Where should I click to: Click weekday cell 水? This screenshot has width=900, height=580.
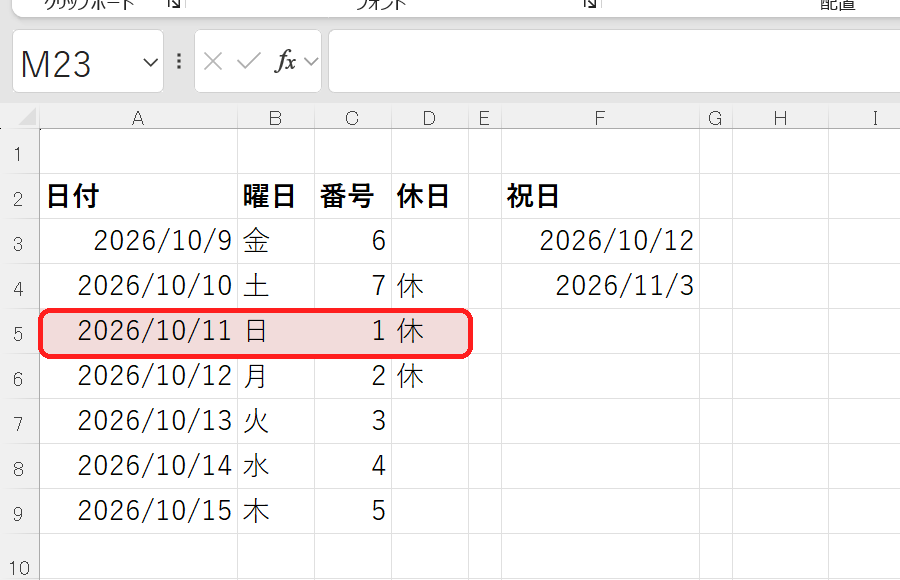point(276,466)
